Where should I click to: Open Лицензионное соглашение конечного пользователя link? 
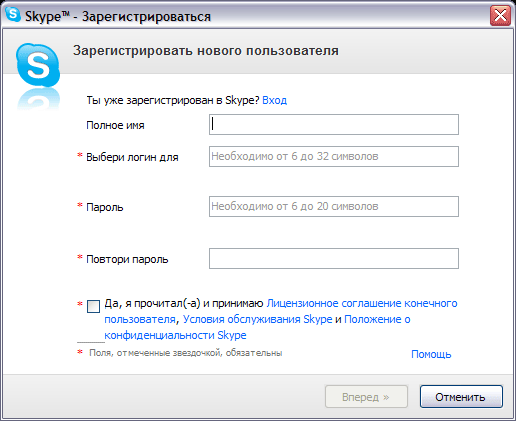pyautogui.click(x=362, y=303)
